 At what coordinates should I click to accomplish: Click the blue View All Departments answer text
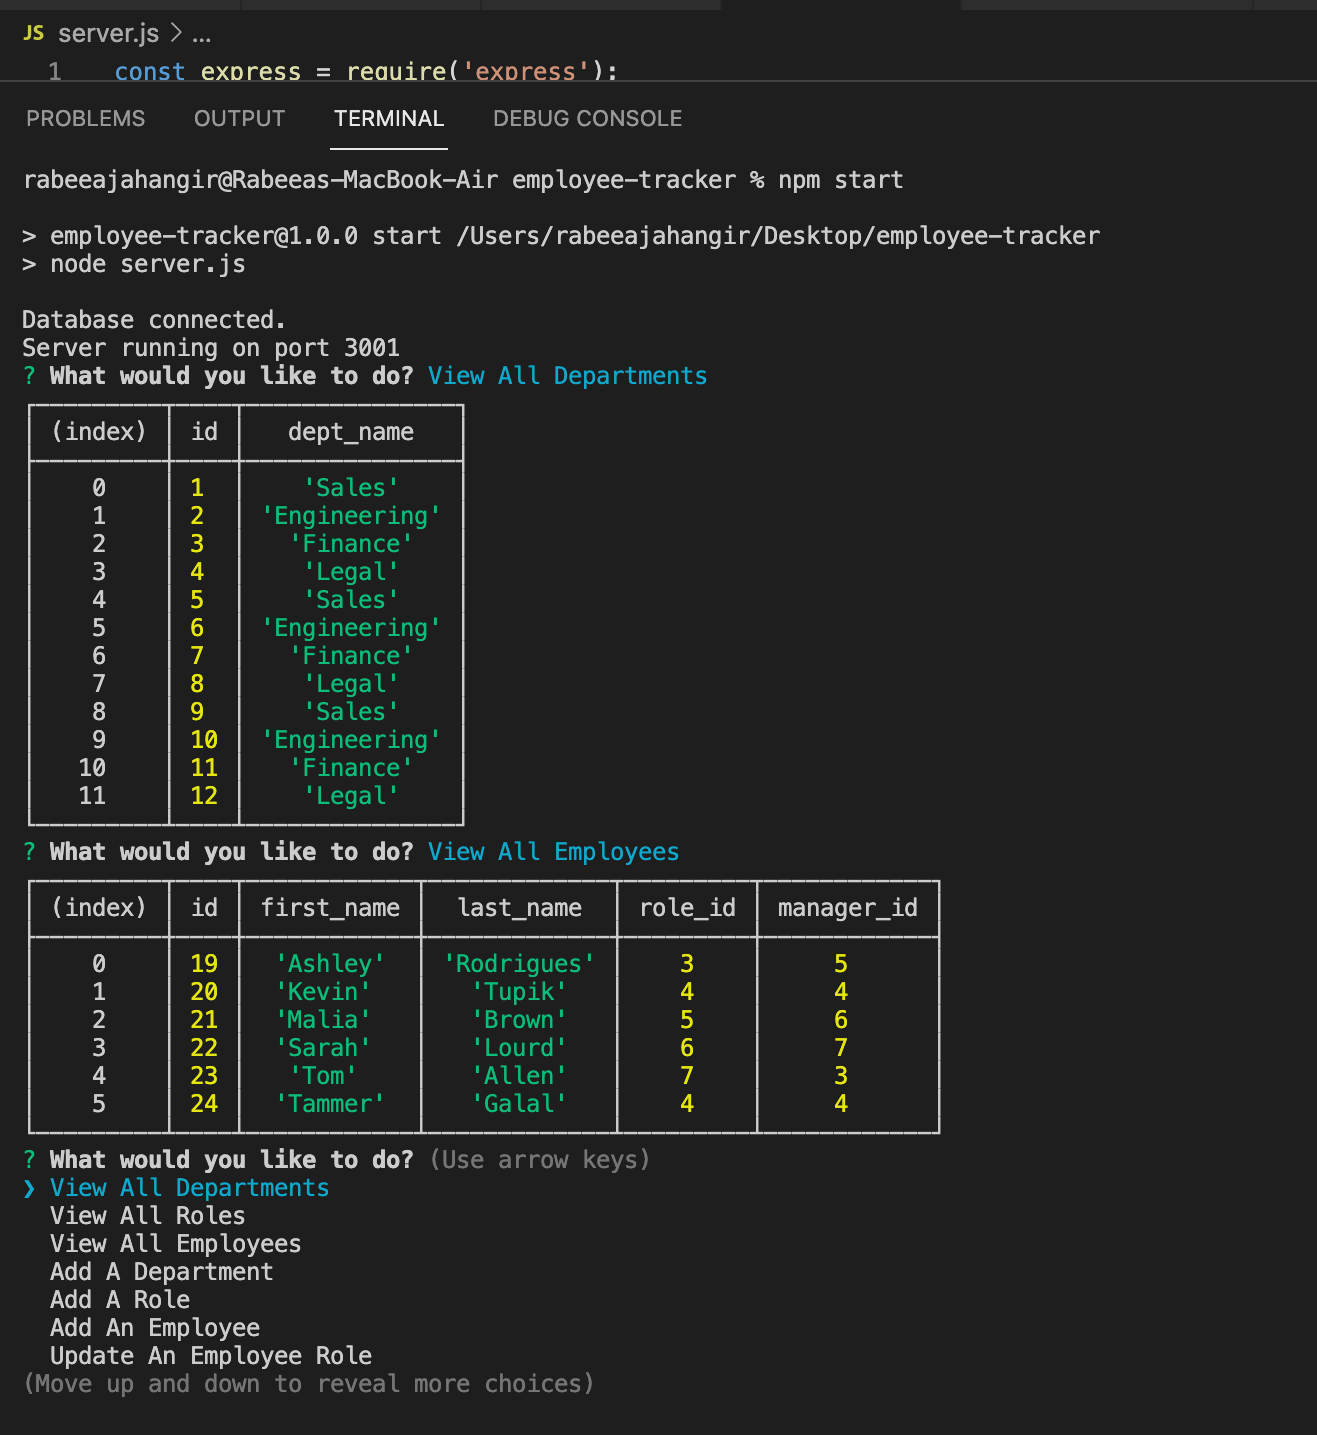[567, 375]
